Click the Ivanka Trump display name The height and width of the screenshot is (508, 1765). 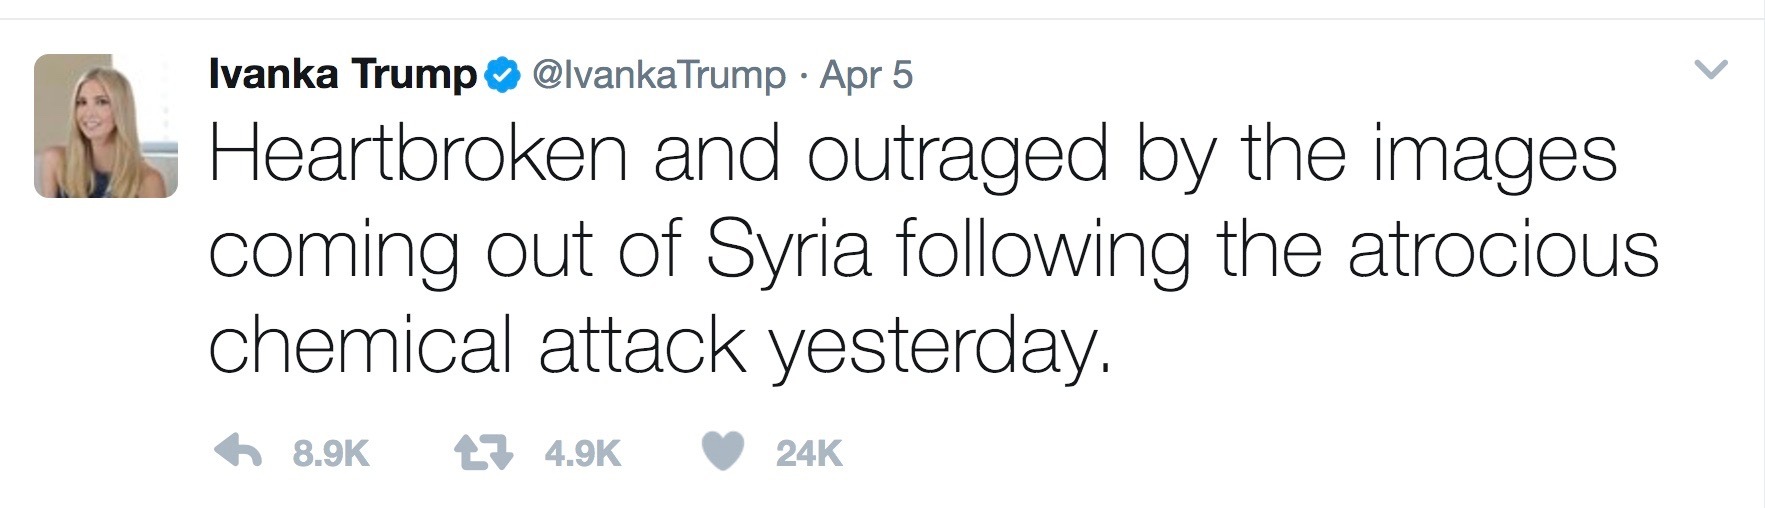coord(342,75)
